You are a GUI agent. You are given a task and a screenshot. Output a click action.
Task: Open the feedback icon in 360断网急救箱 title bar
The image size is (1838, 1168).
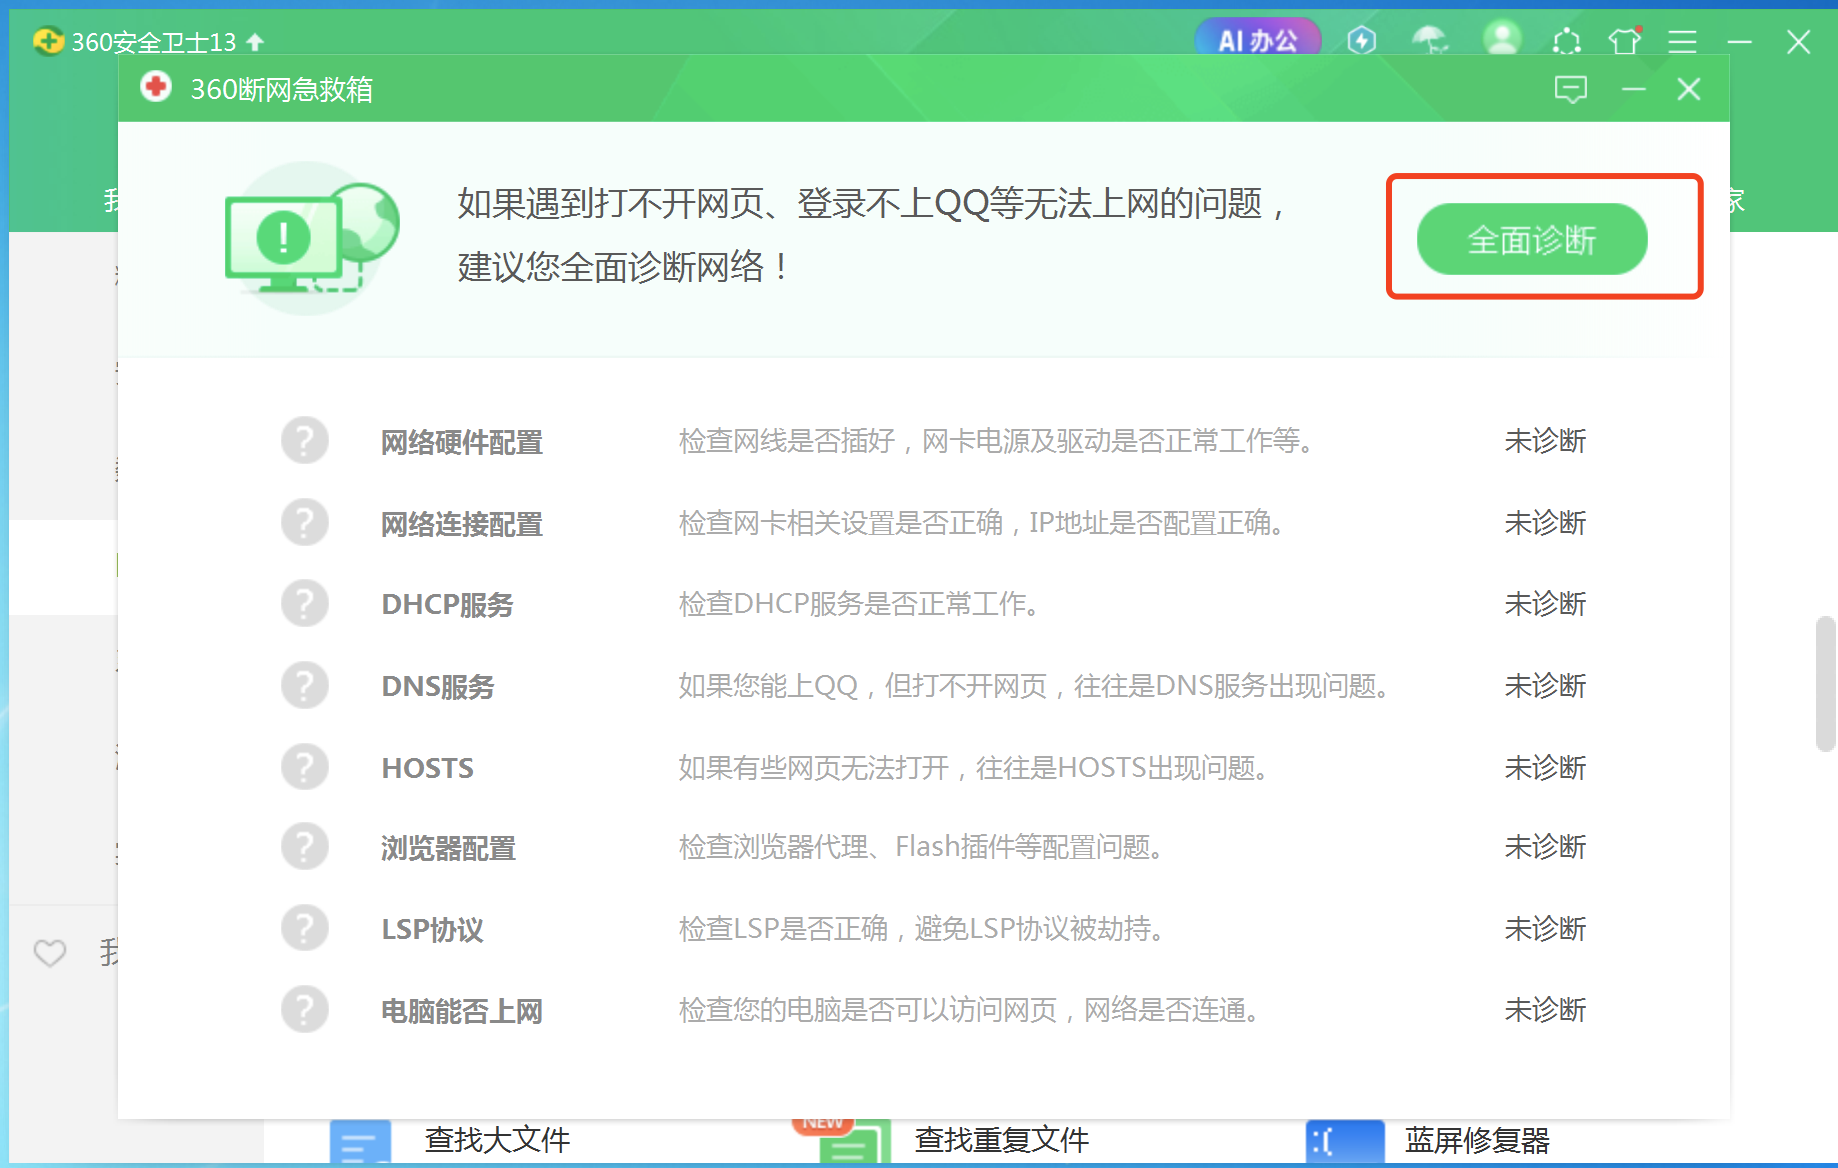point(1571,89)
